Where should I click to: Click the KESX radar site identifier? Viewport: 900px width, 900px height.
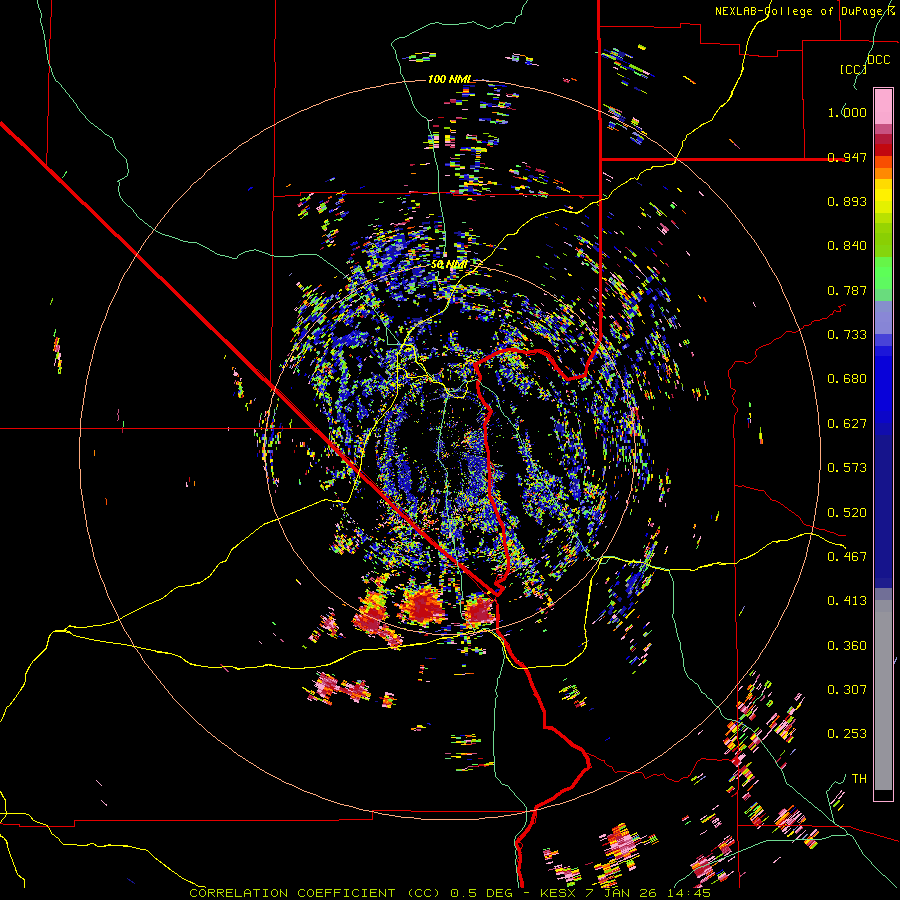pos(558,893)
